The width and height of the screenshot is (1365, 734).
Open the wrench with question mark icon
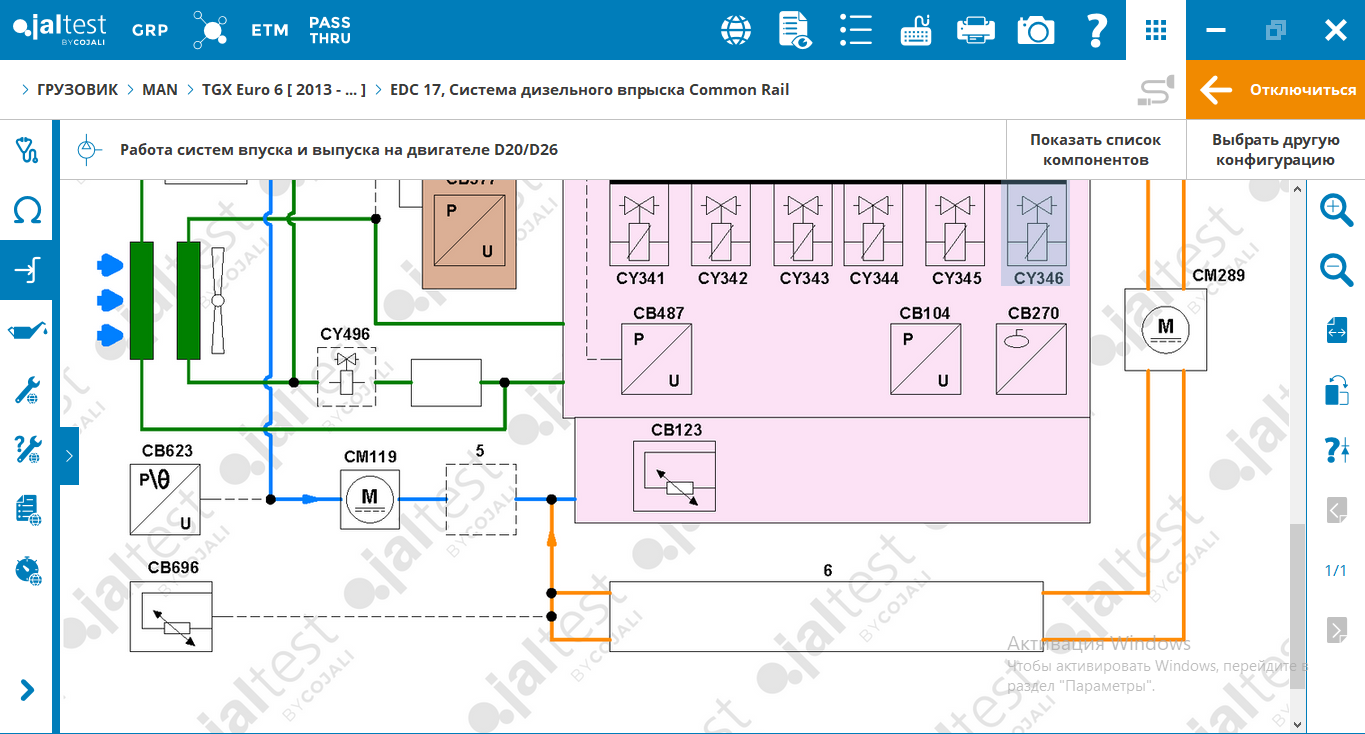click(x=27, y=450)
